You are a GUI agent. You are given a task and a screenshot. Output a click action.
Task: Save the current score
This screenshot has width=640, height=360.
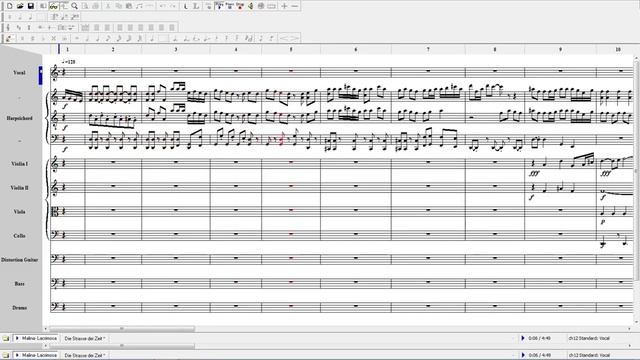click(31, 6)
